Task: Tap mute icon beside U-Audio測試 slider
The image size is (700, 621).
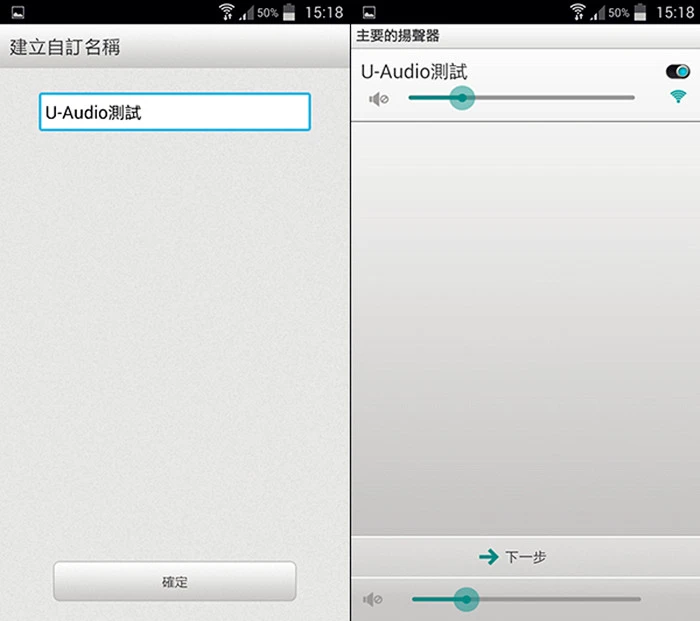Action: pos(379,99)
